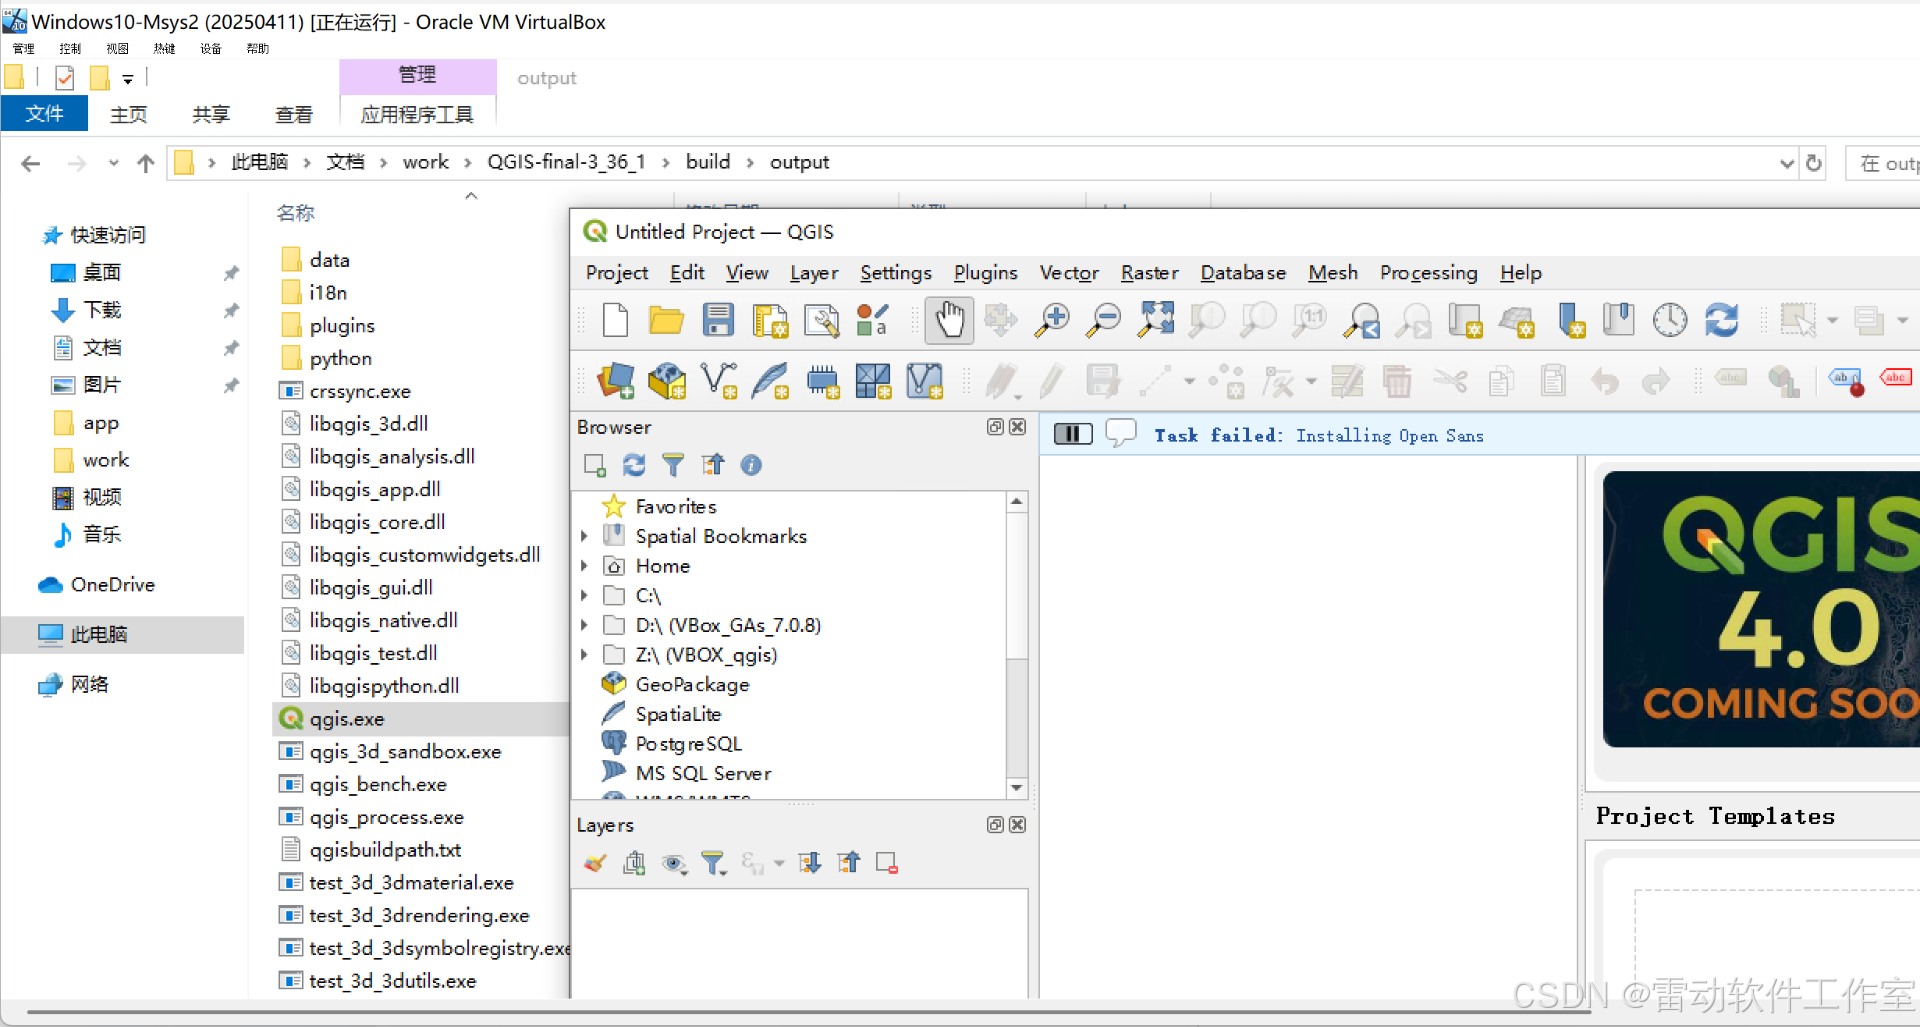The height and width of the screenshot is (1027, 1920).
Task: Refresh the Explorer address bar
Action: 1814,163
